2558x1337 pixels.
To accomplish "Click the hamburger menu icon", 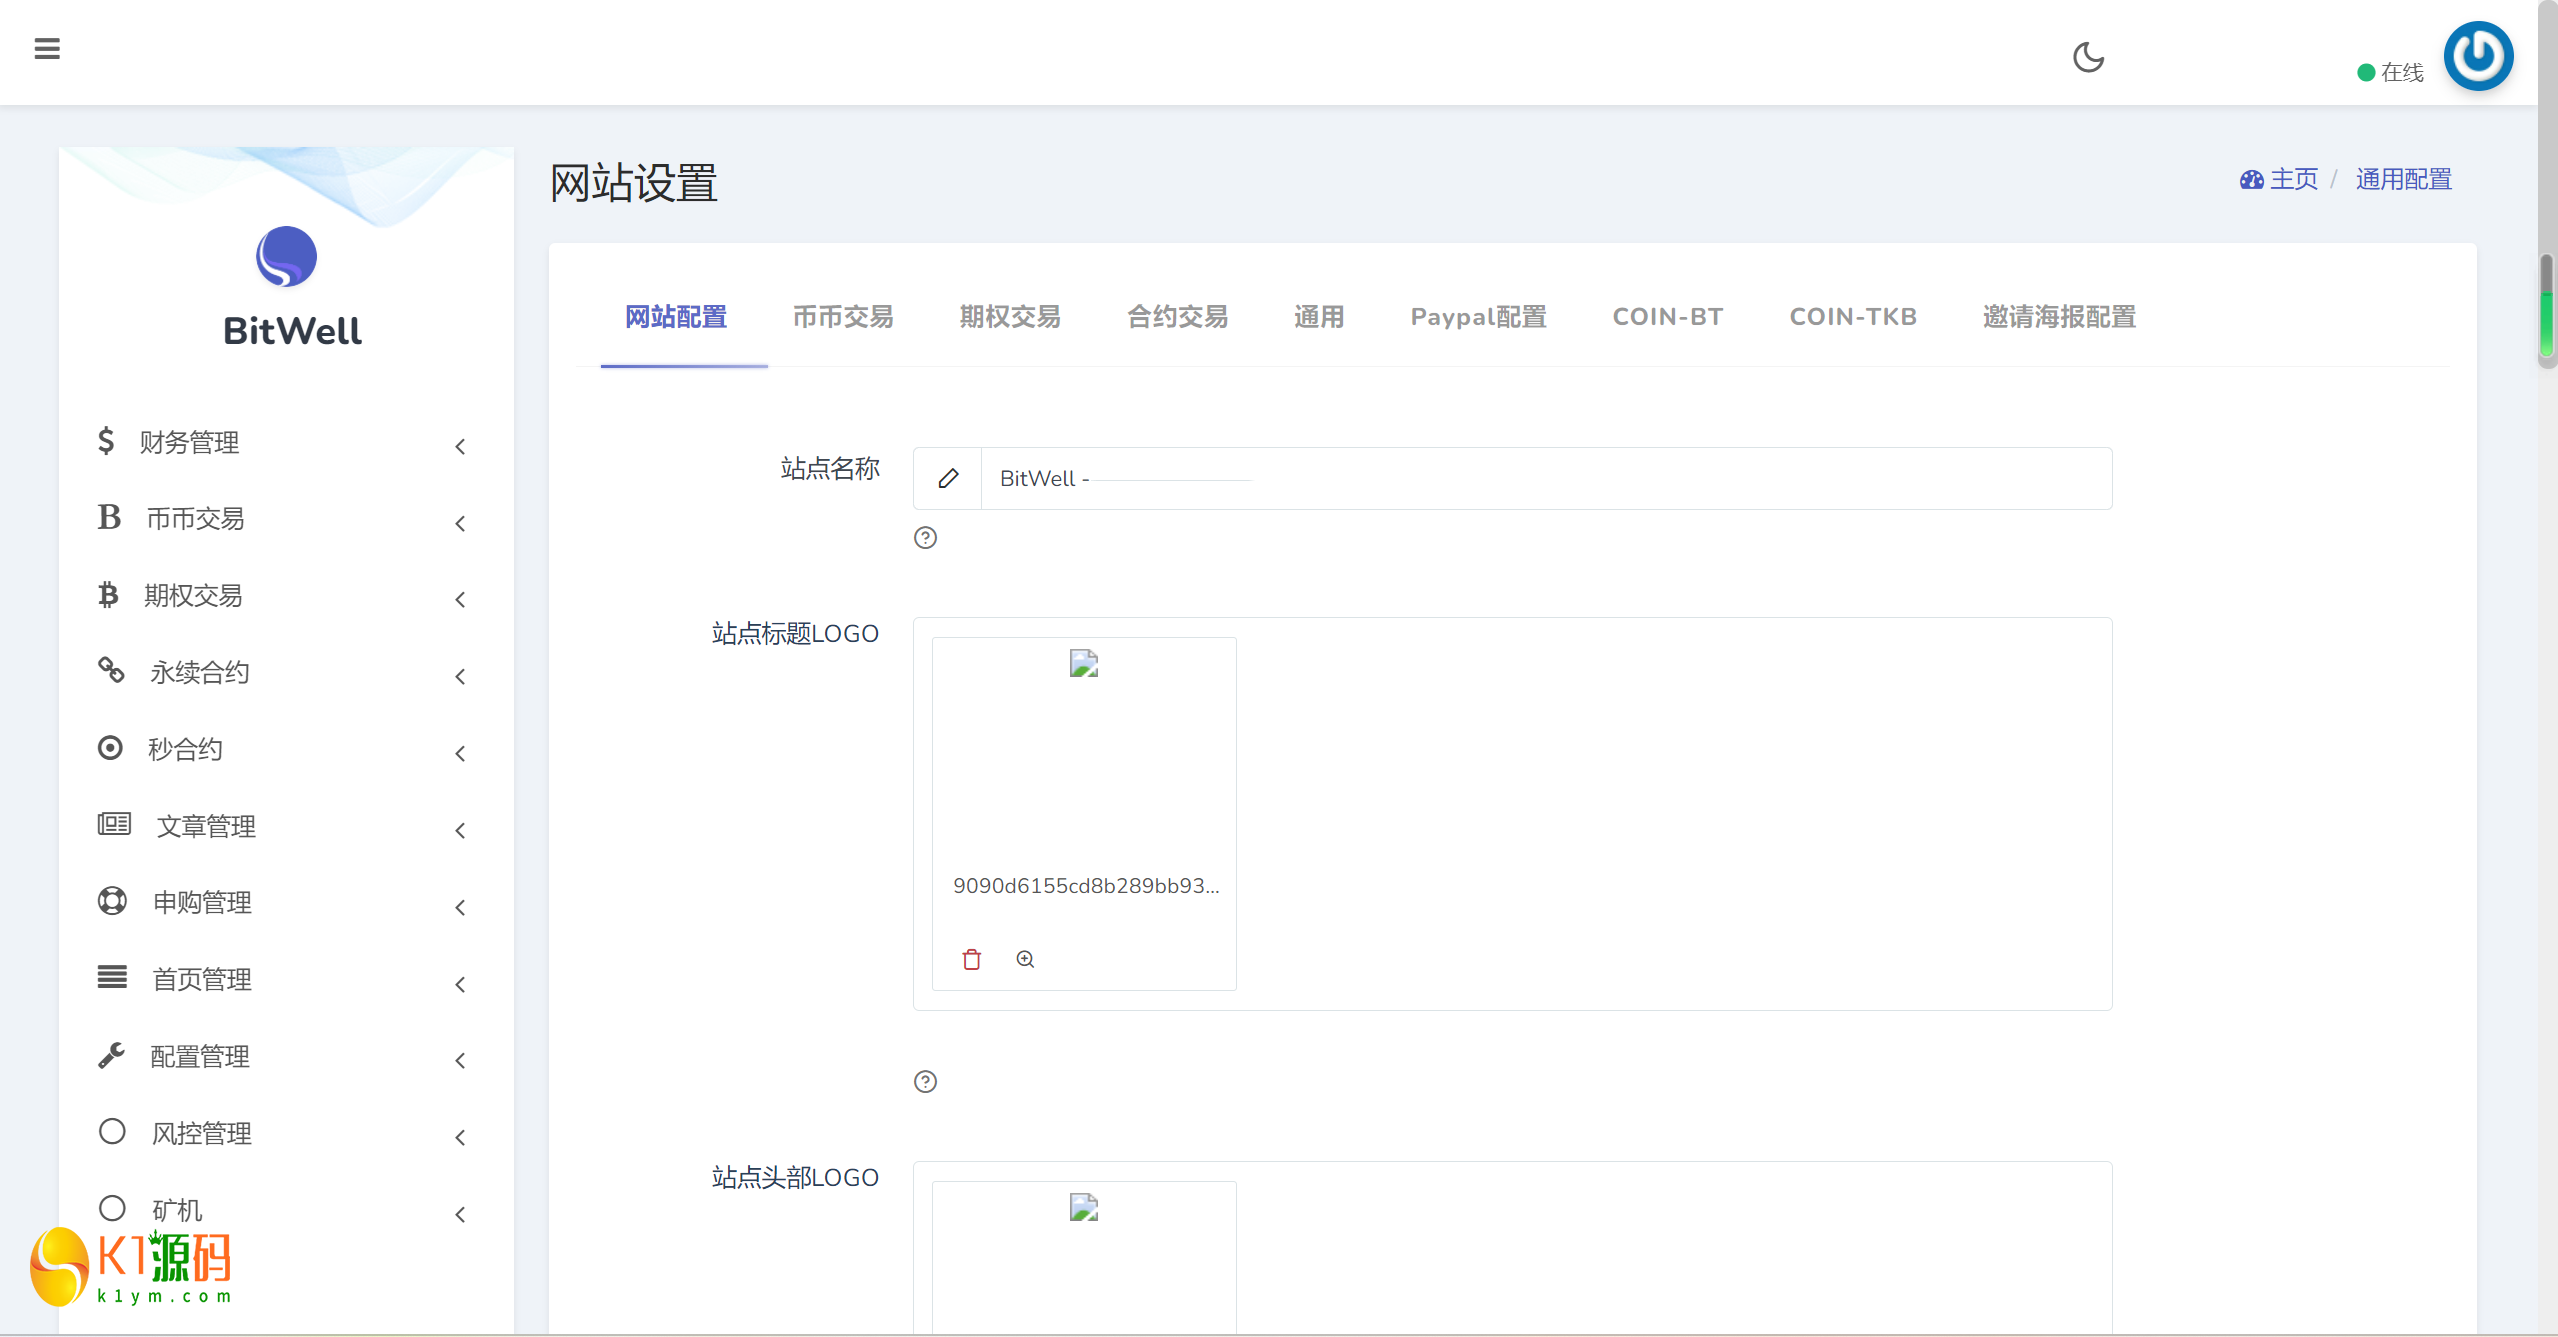I will [x=47, y=48].
